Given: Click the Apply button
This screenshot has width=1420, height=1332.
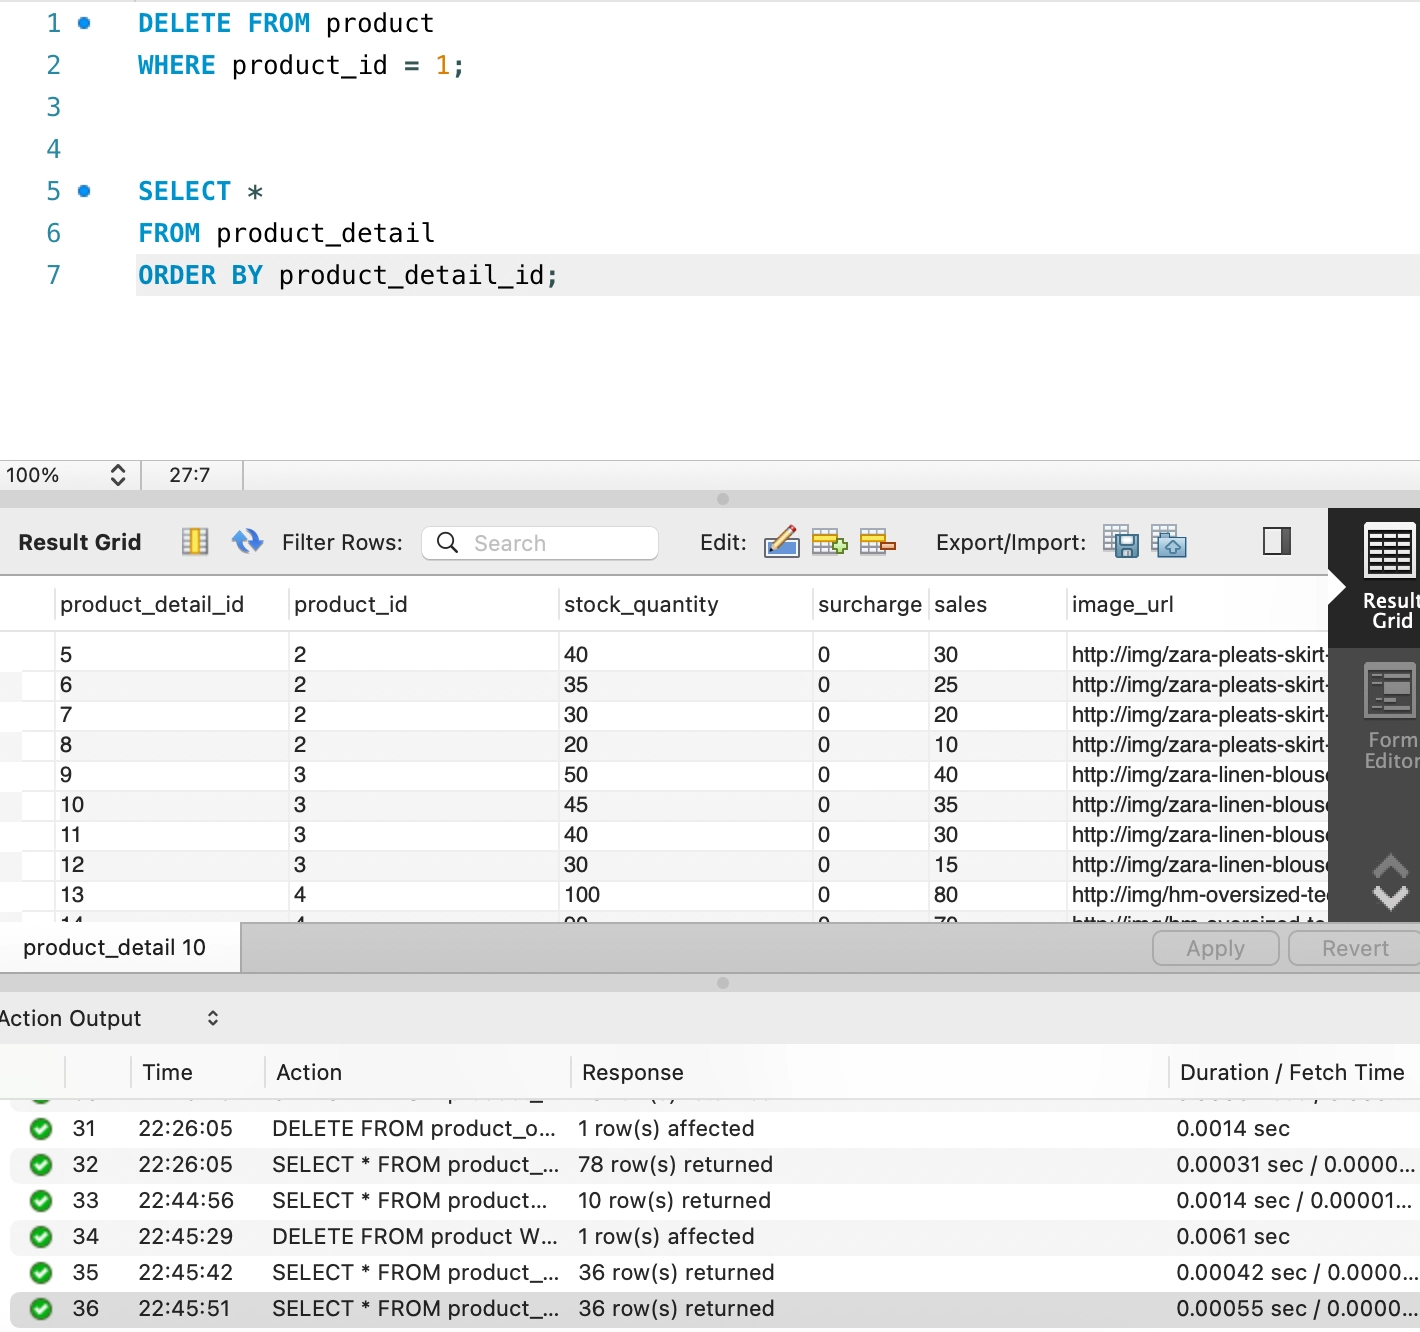Looking at the screenshot, I should click(x=1215, y=948).
